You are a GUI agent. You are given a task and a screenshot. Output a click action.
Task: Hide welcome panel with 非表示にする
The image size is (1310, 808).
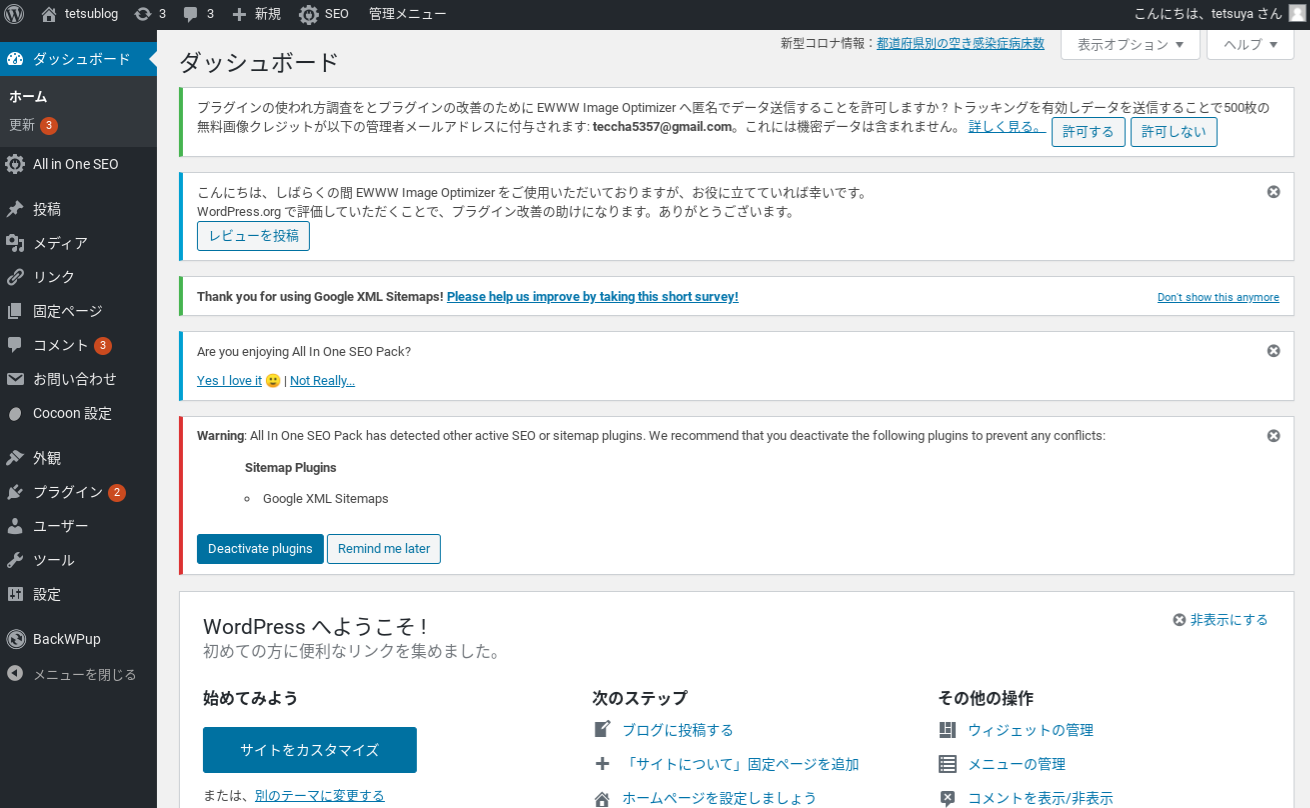(1220, 620)
